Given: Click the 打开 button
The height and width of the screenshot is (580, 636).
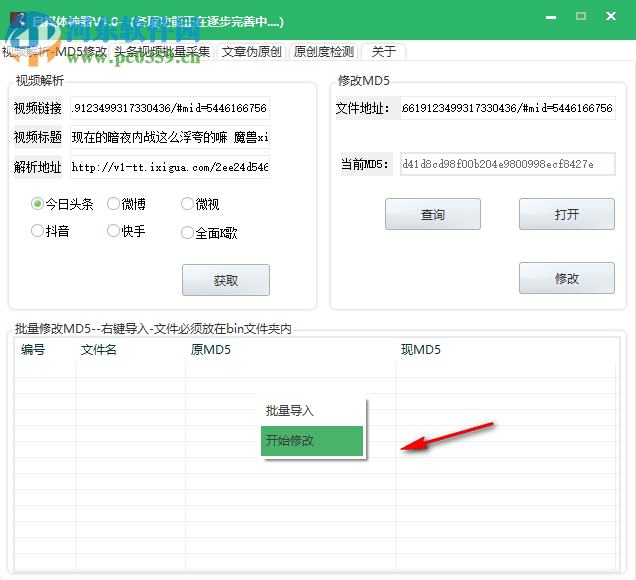Looking at the screenshot, I should pyautogui.click(x=567, y=214).
